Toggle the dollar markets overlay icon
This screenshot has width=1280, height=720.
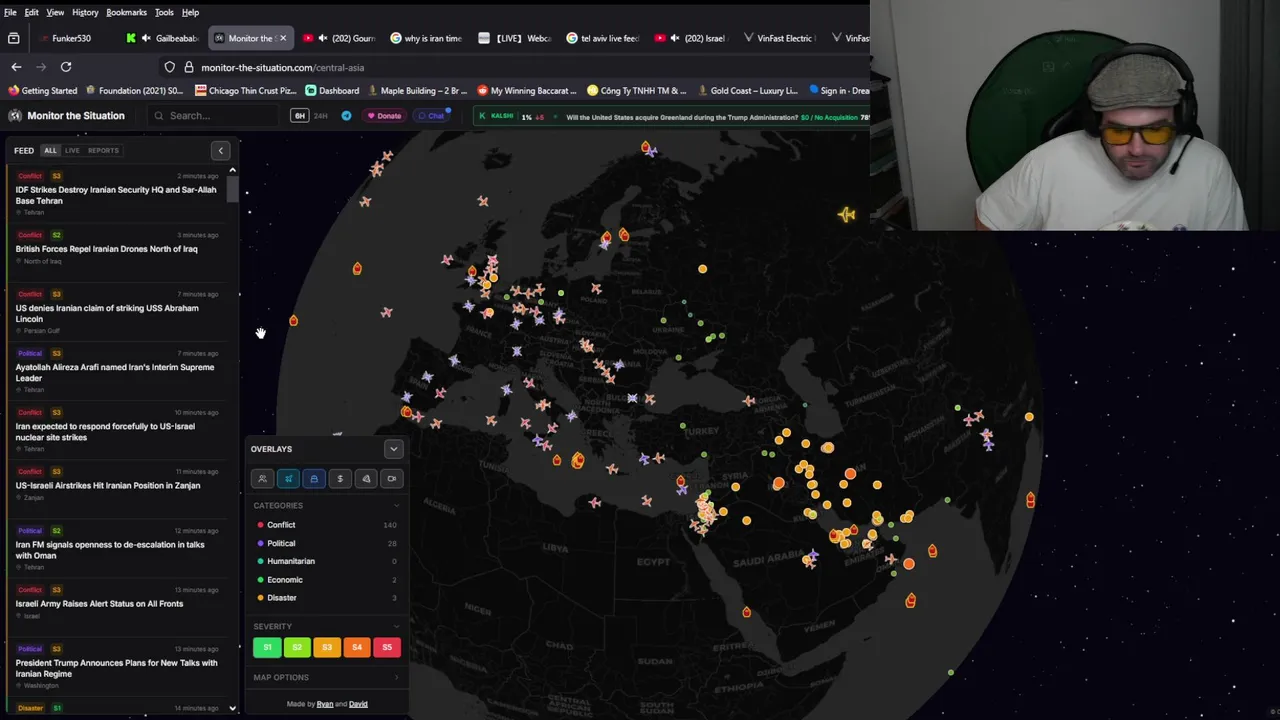click(x=340, y=479)
